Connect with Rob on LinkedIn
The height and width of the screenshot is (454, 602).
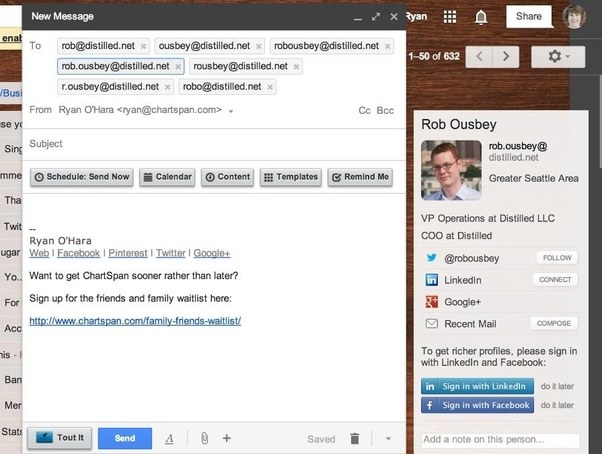555,280
